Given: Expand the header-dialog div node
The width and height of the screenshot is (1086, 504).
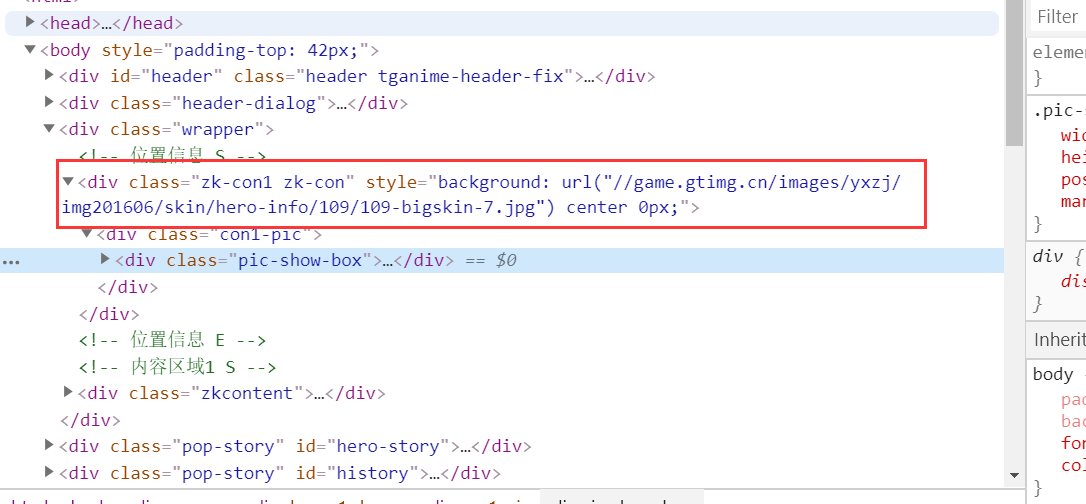Looking at the screenshot, I should [x=48, y=102].
